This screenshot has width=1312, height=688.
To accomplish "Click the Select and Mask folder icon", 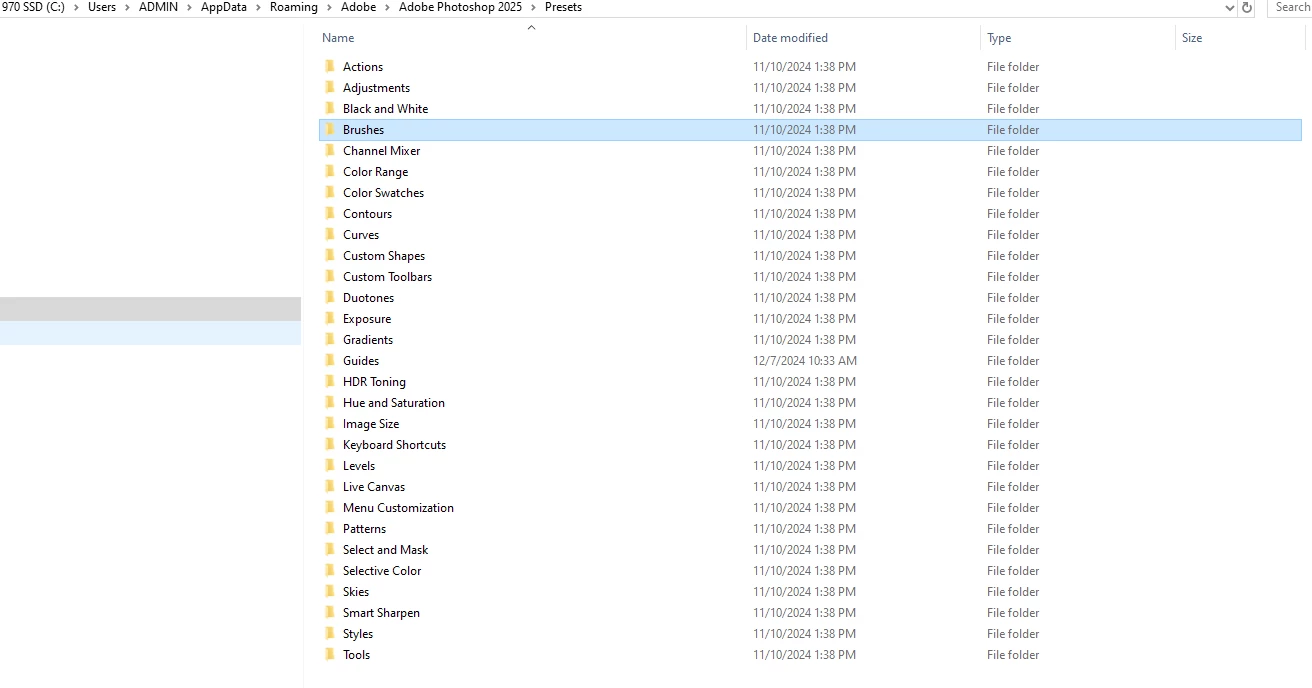I will pyautogui.click(x=330, y=550).
